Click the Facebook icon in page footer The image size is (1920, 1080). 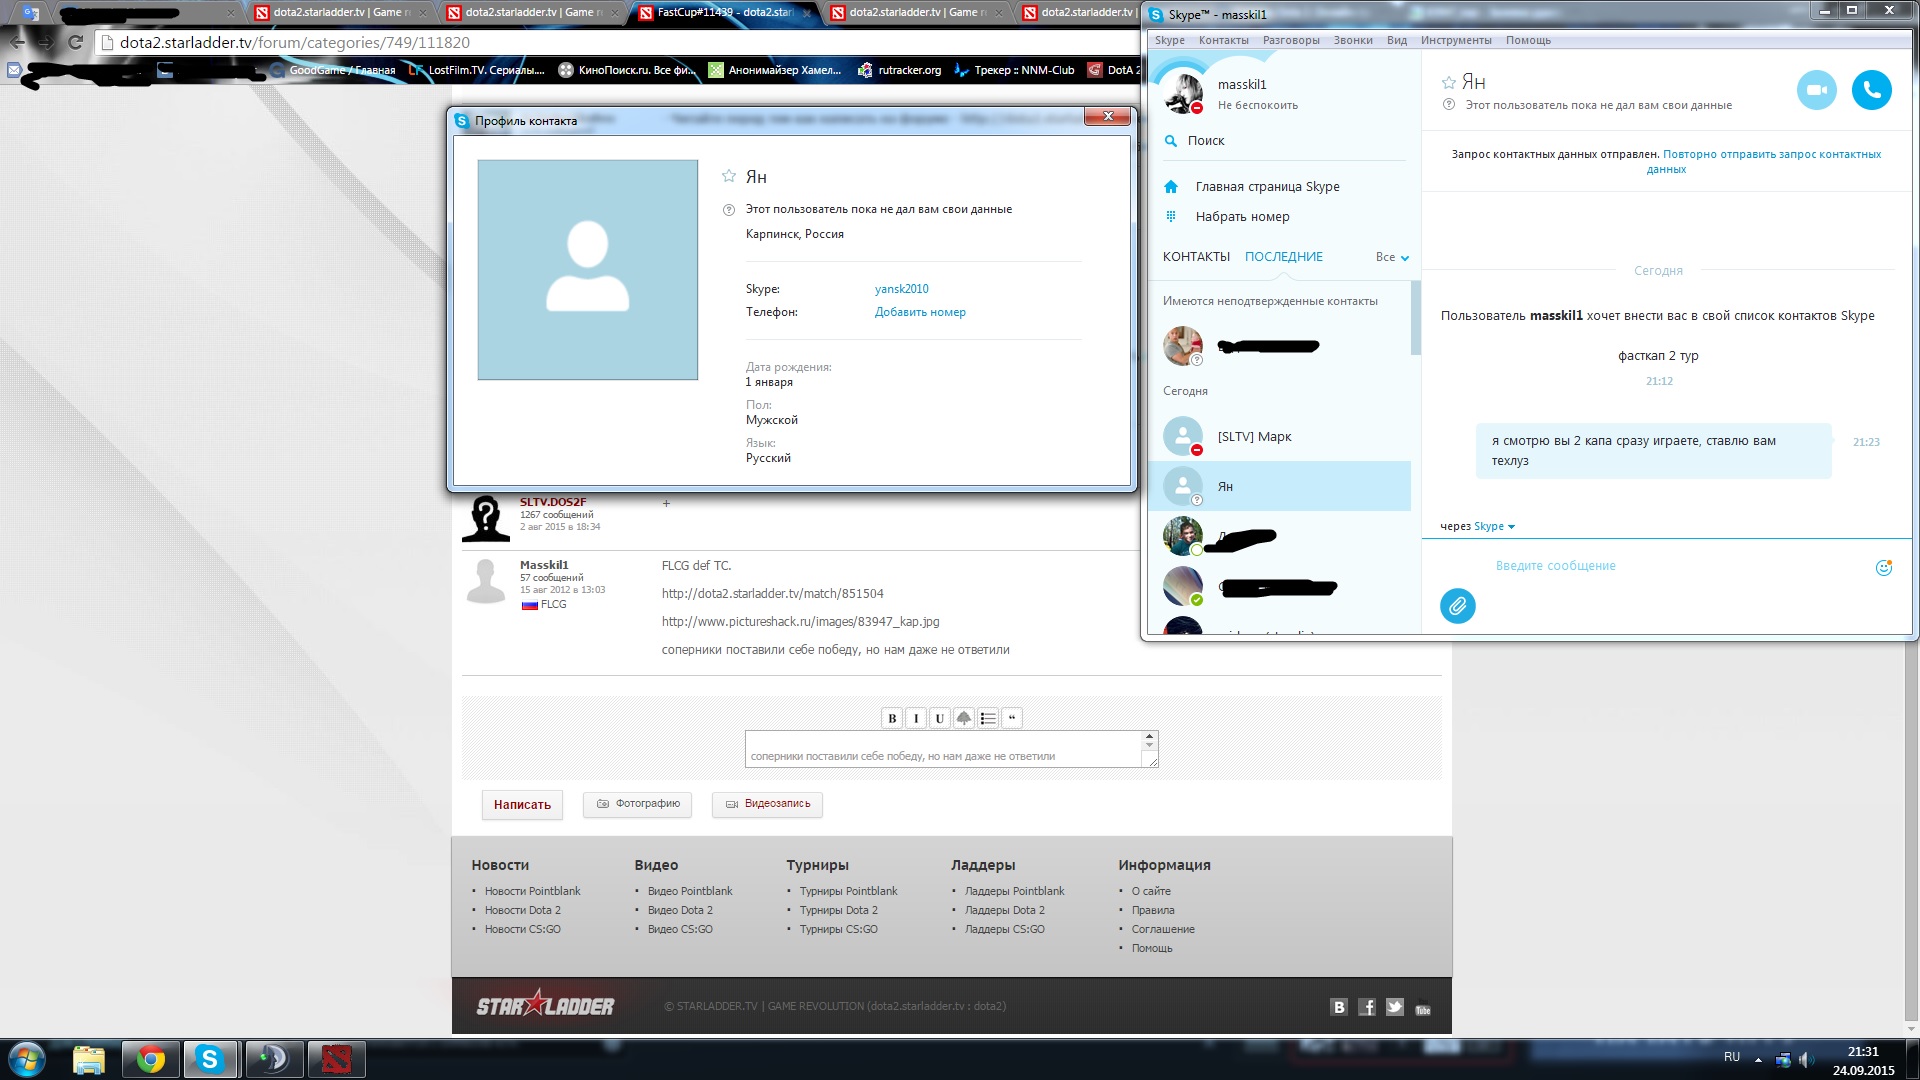coord(1367,1007)
